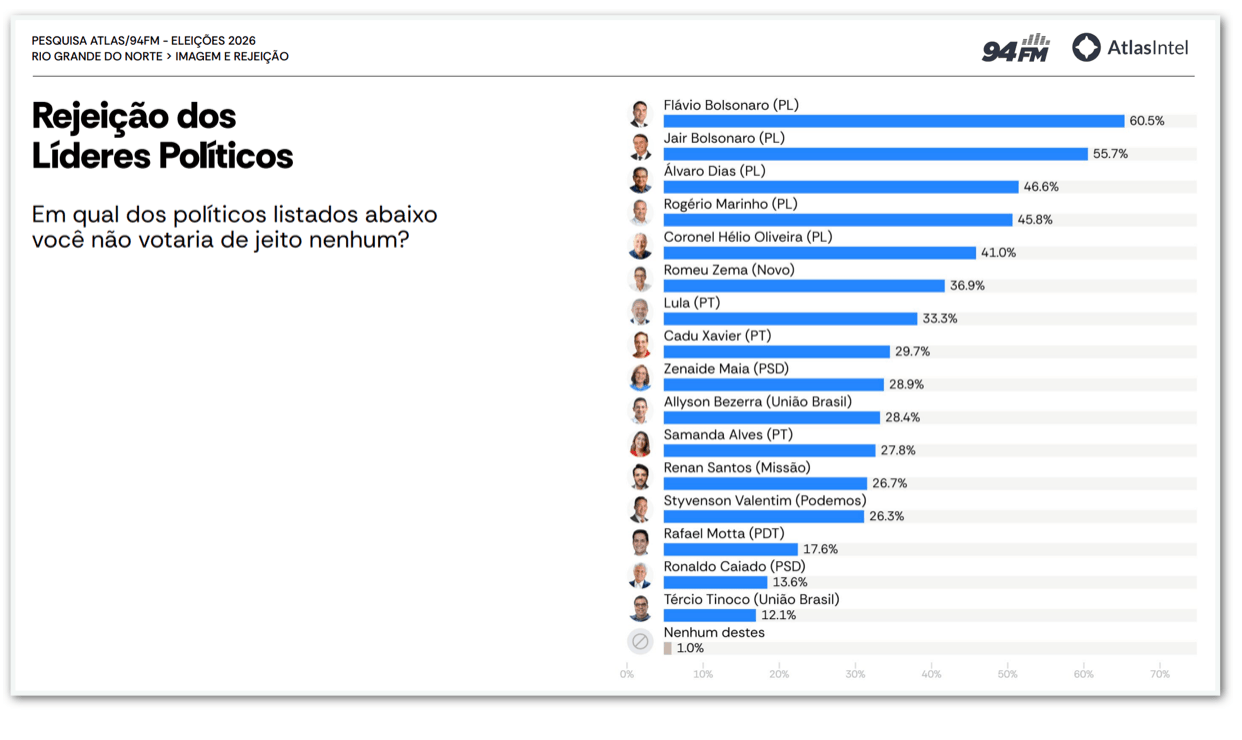Click Renan Santos's portrait icon

tap(640, 476)
